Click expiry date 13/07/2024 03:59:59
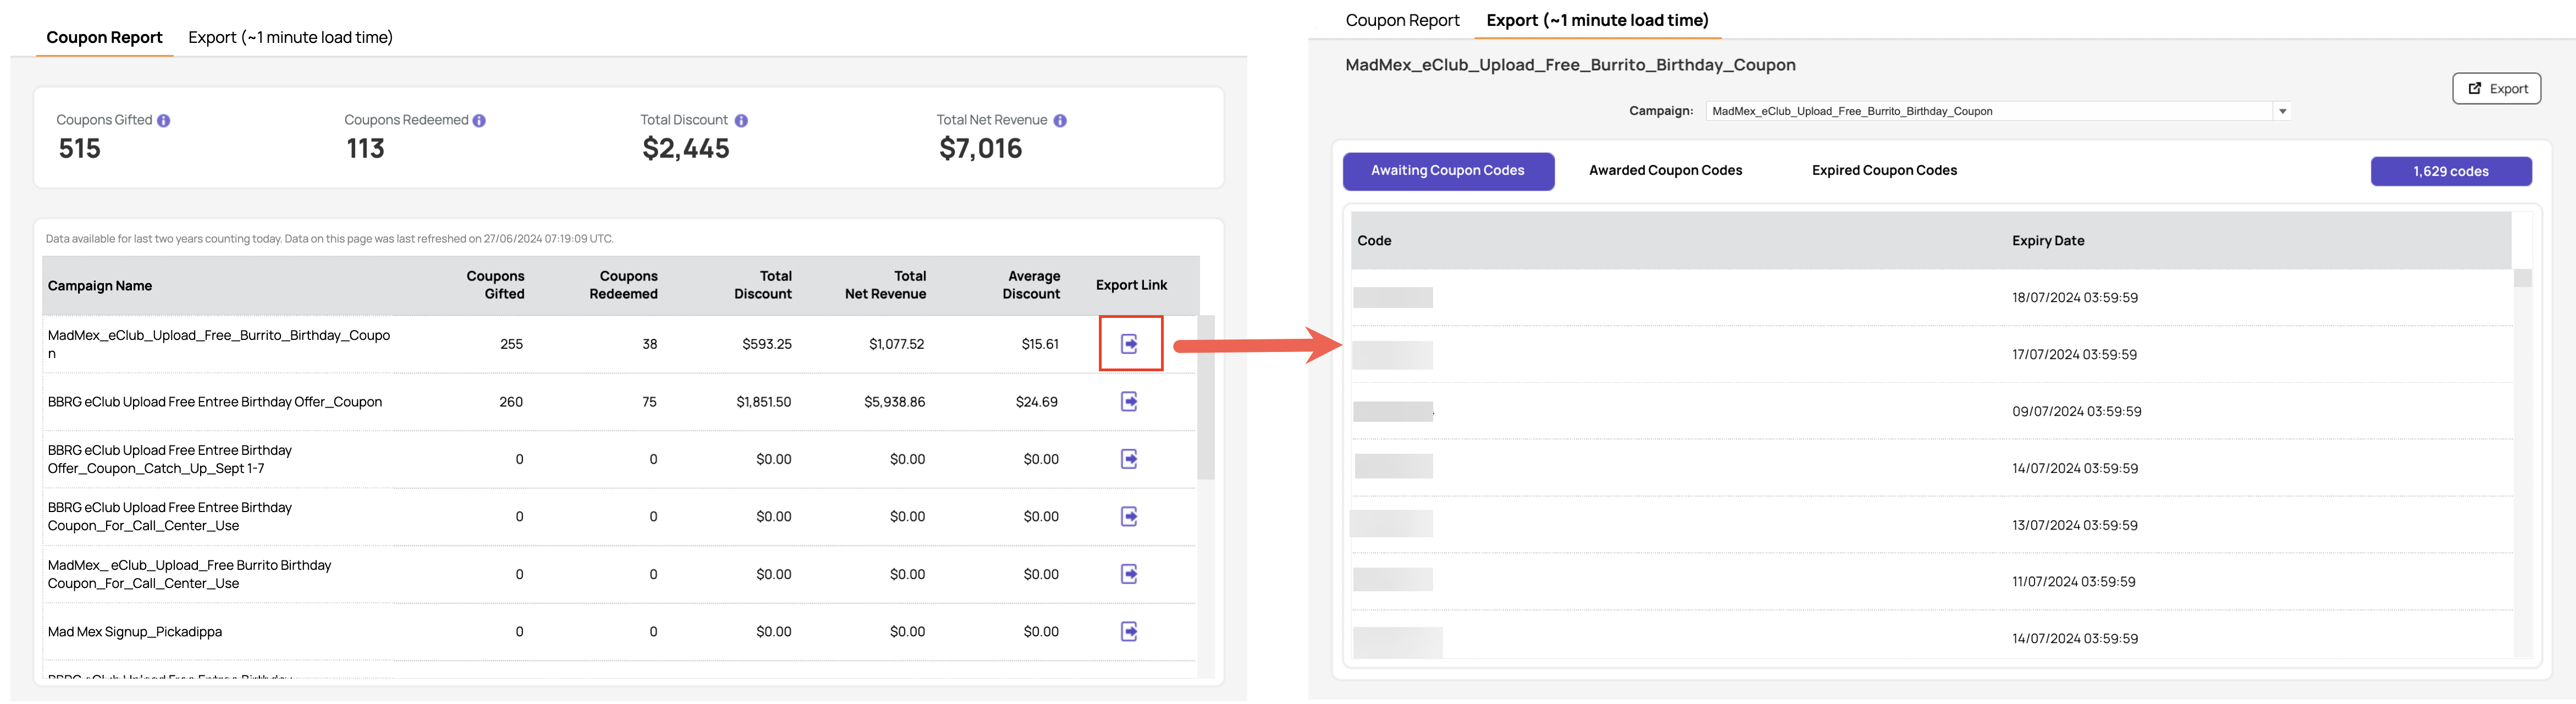 point(2075,526)
